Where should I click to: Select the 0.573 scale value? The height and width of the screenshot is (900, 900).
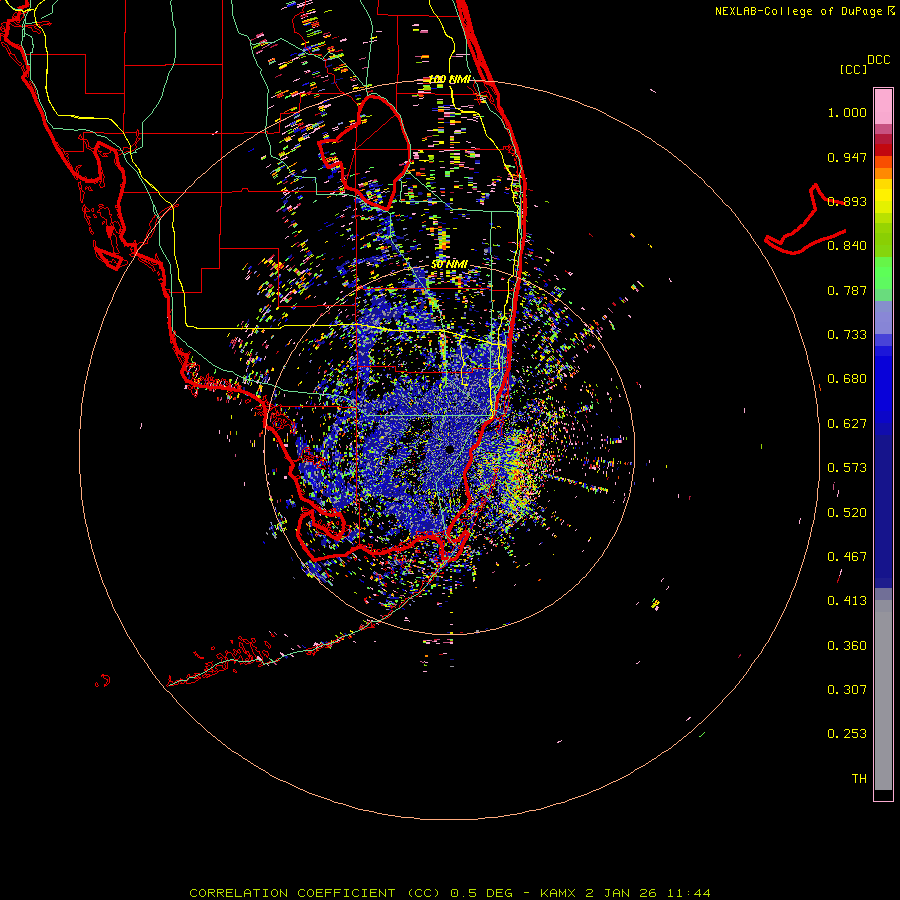847,468
